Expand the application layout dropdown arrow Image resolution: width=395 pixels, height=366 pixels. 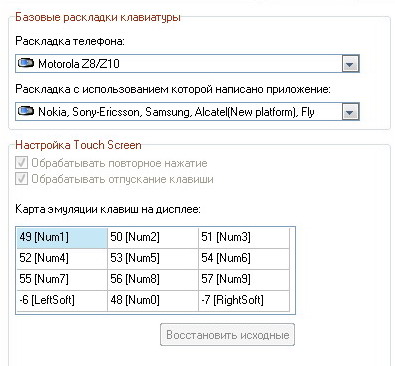350,112
